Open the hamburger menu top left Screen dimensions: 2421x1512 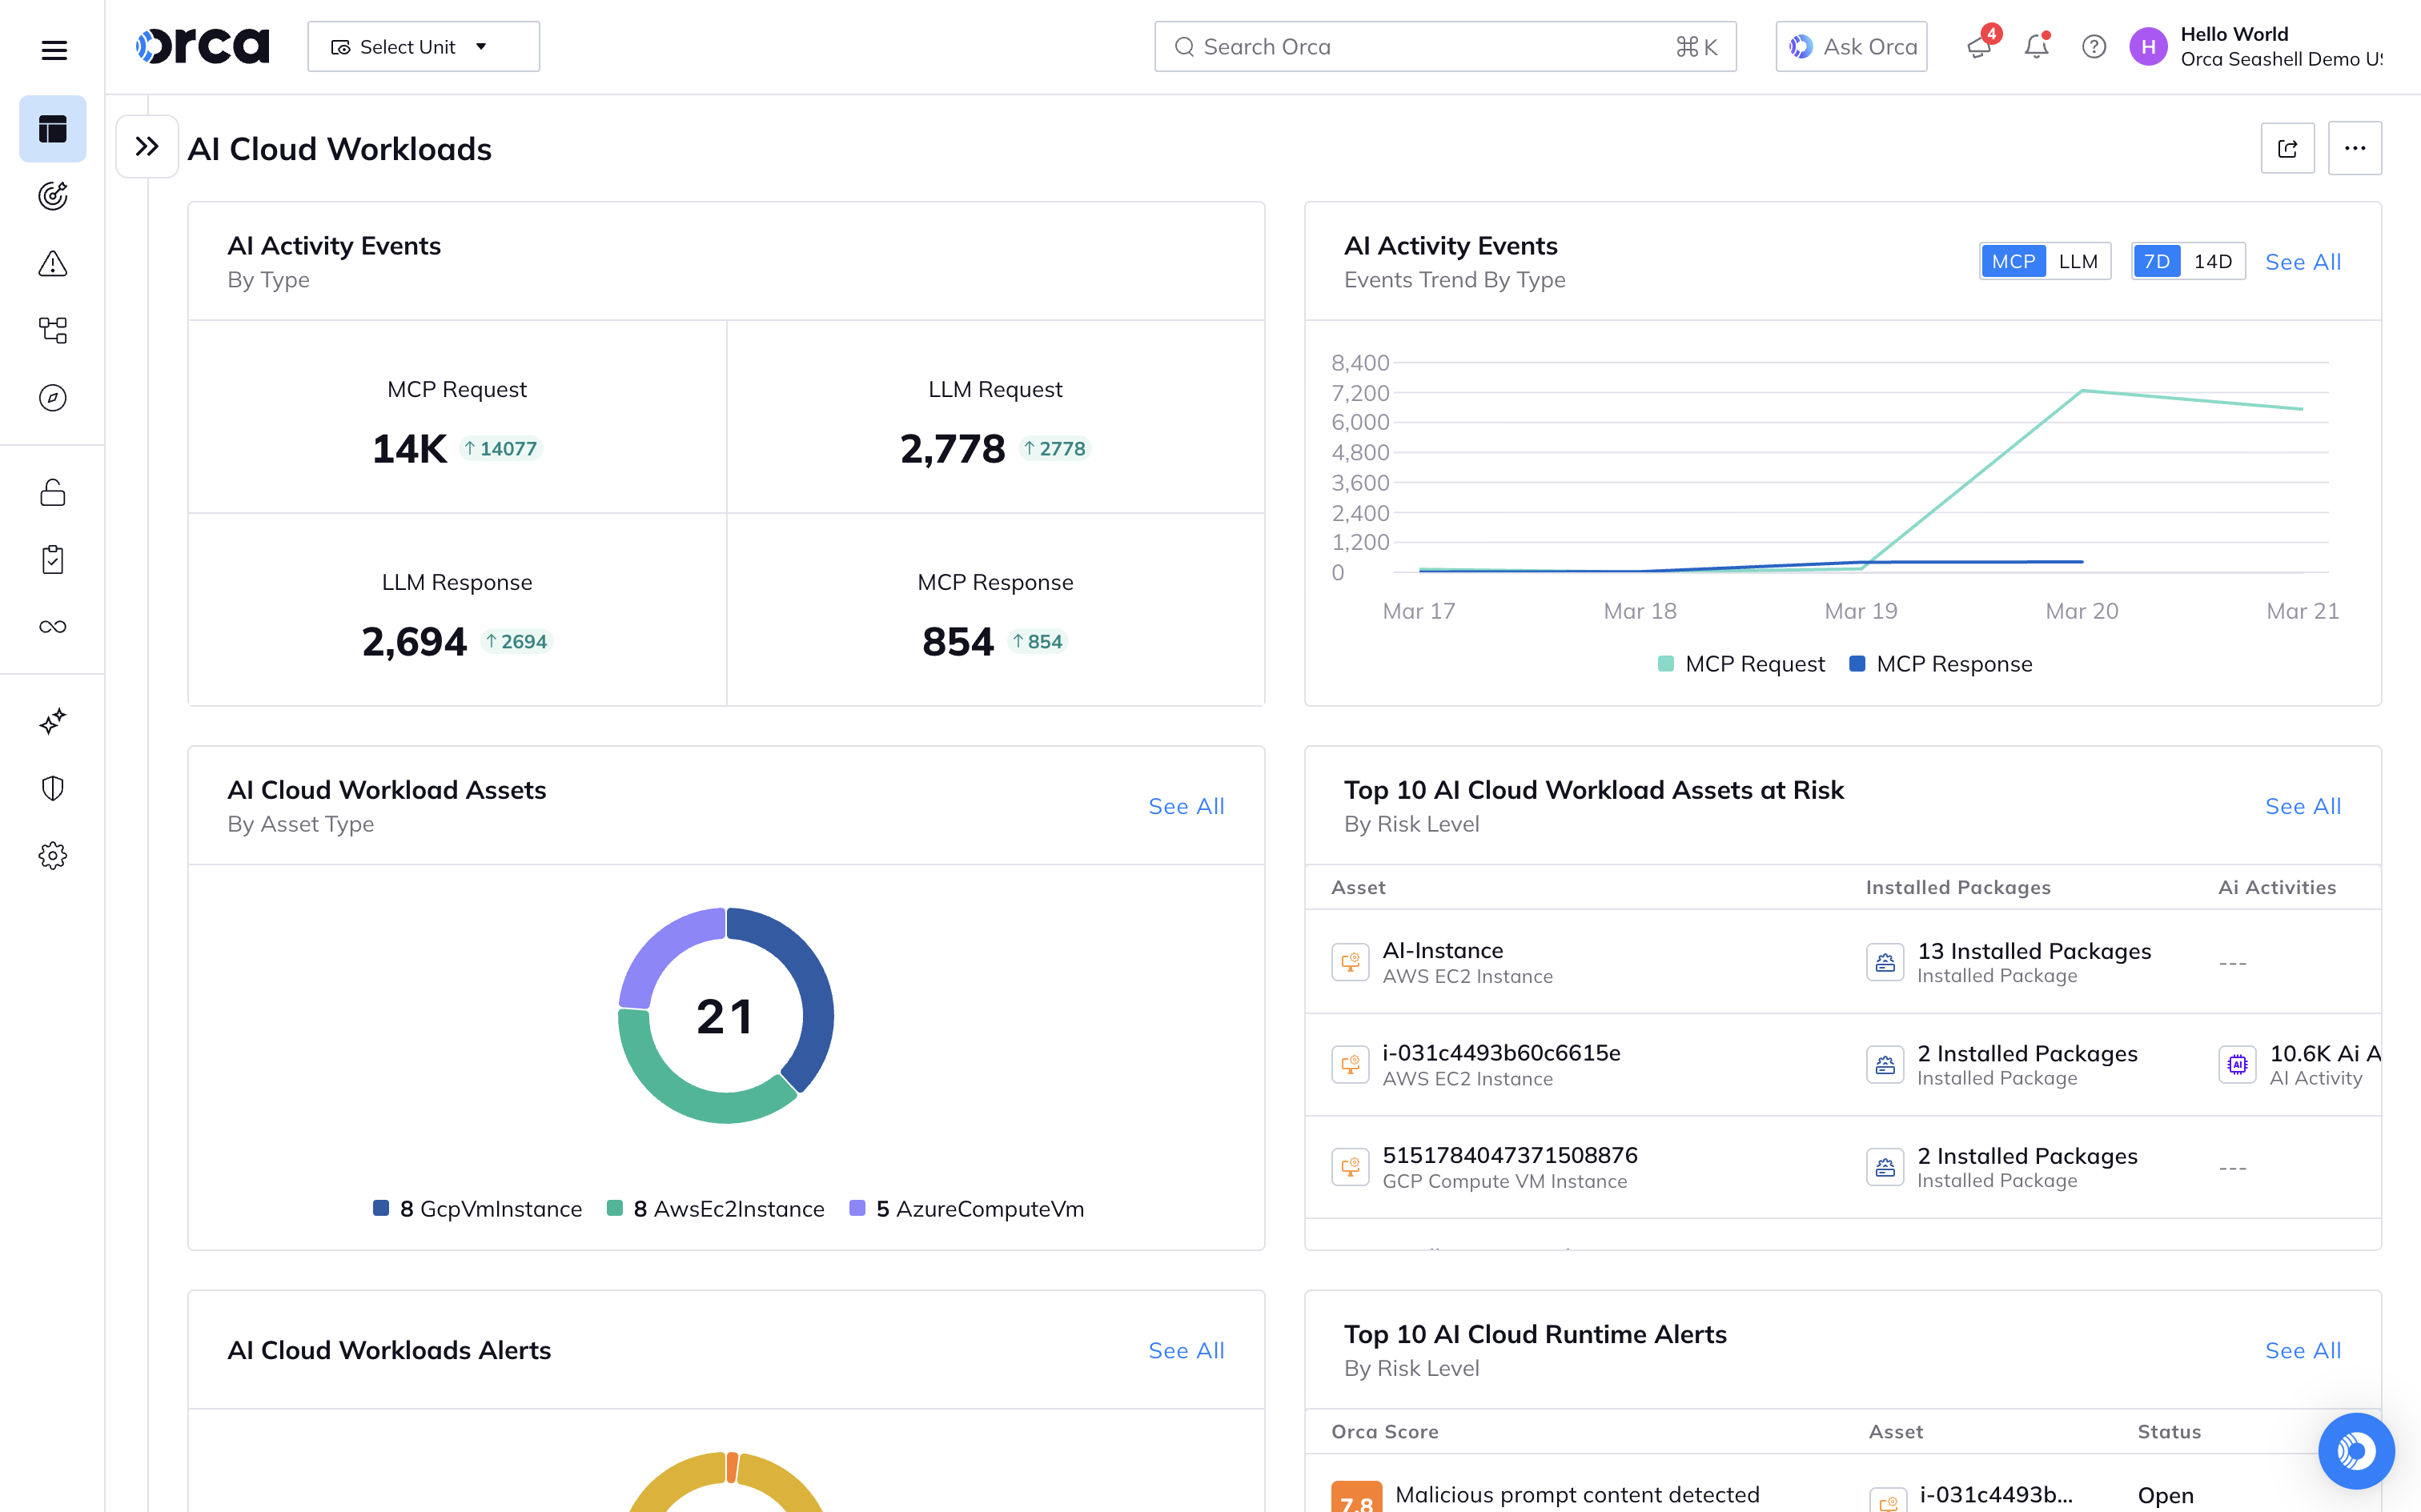click(x=53, y=49)
